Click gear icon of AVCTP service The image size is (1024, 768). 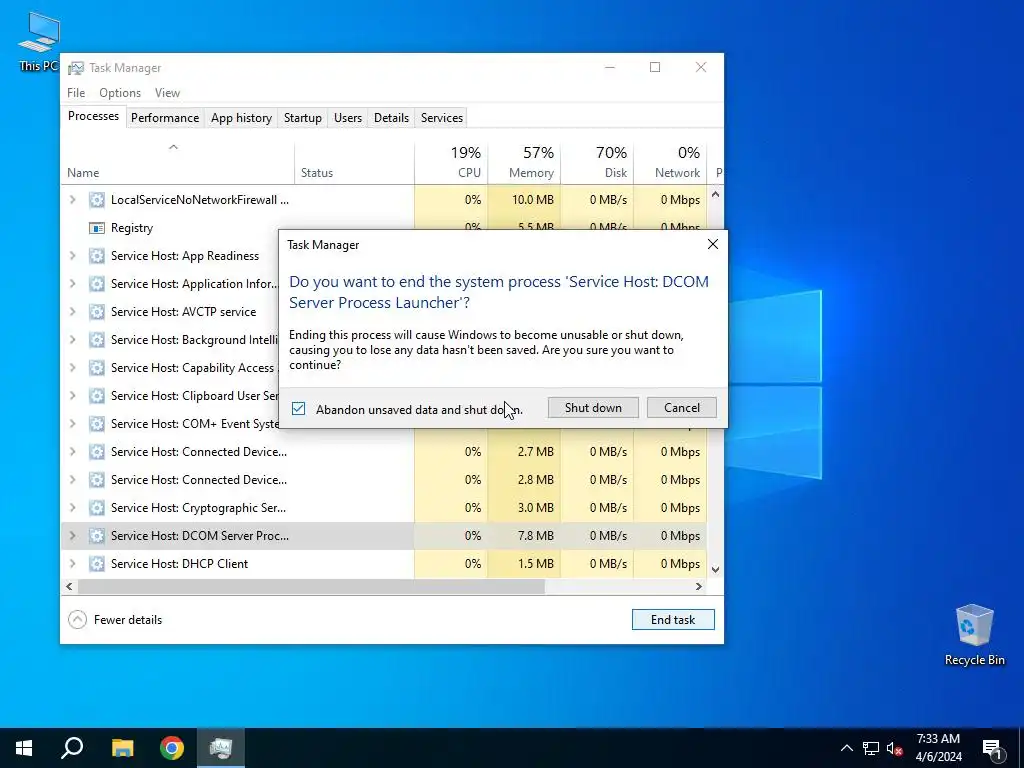(97, 312)
